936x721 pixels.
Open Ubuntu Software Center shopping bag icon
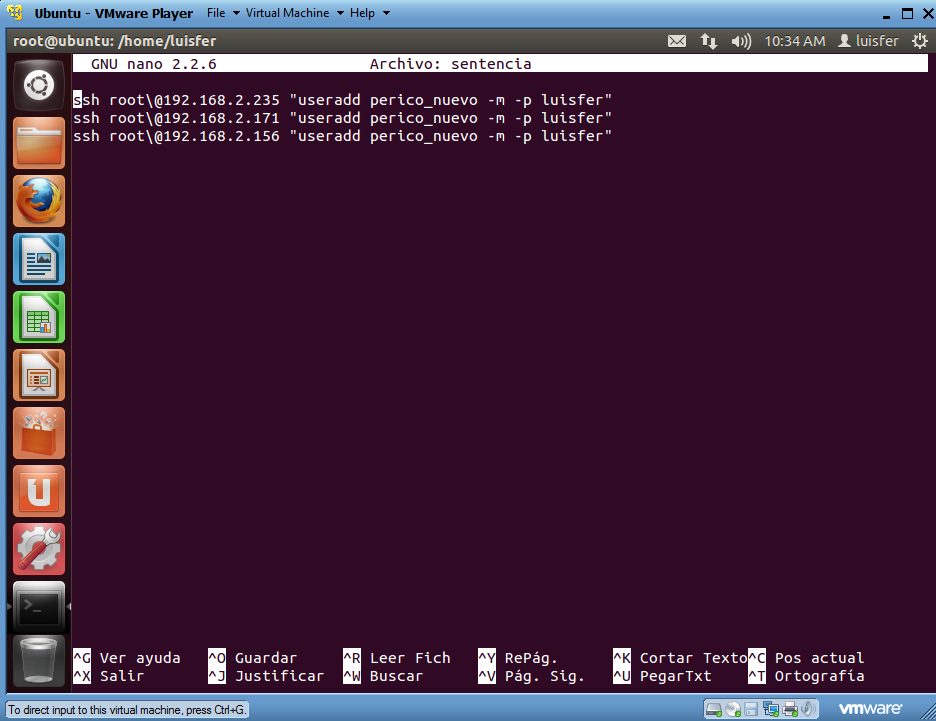coord(39,433)
